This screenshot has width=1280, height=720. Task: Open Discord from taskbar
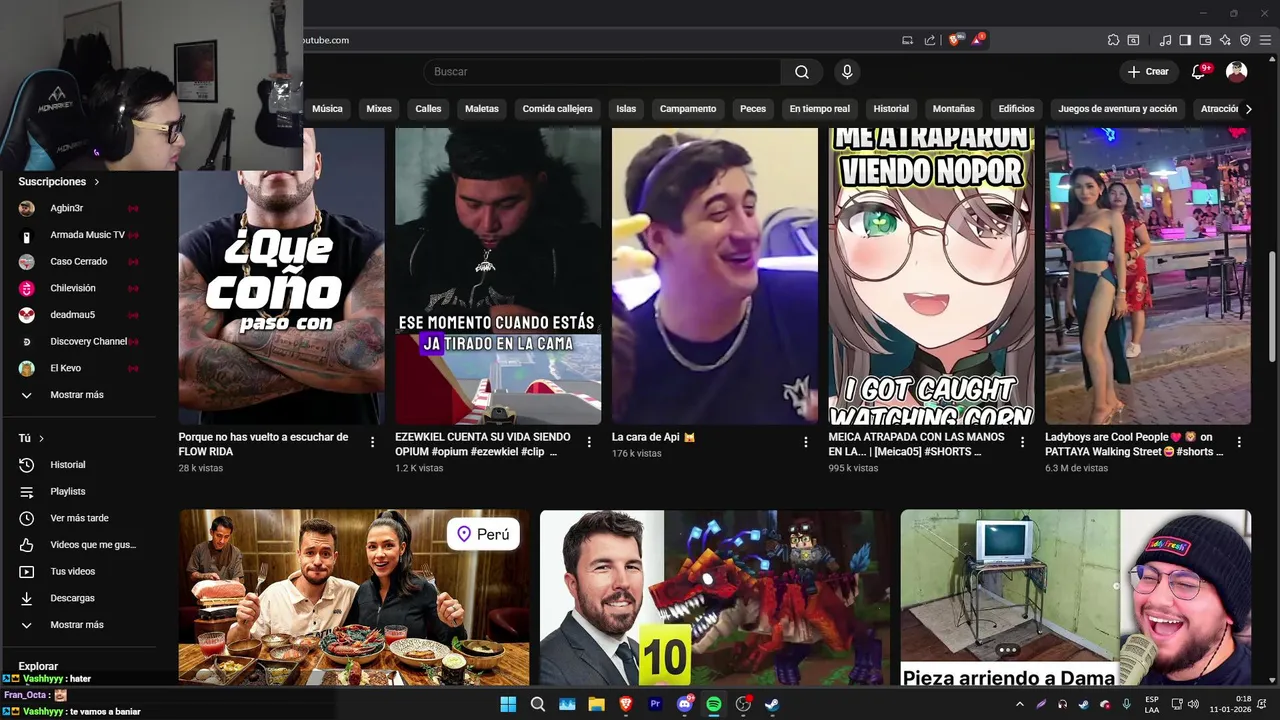(685, 704)
